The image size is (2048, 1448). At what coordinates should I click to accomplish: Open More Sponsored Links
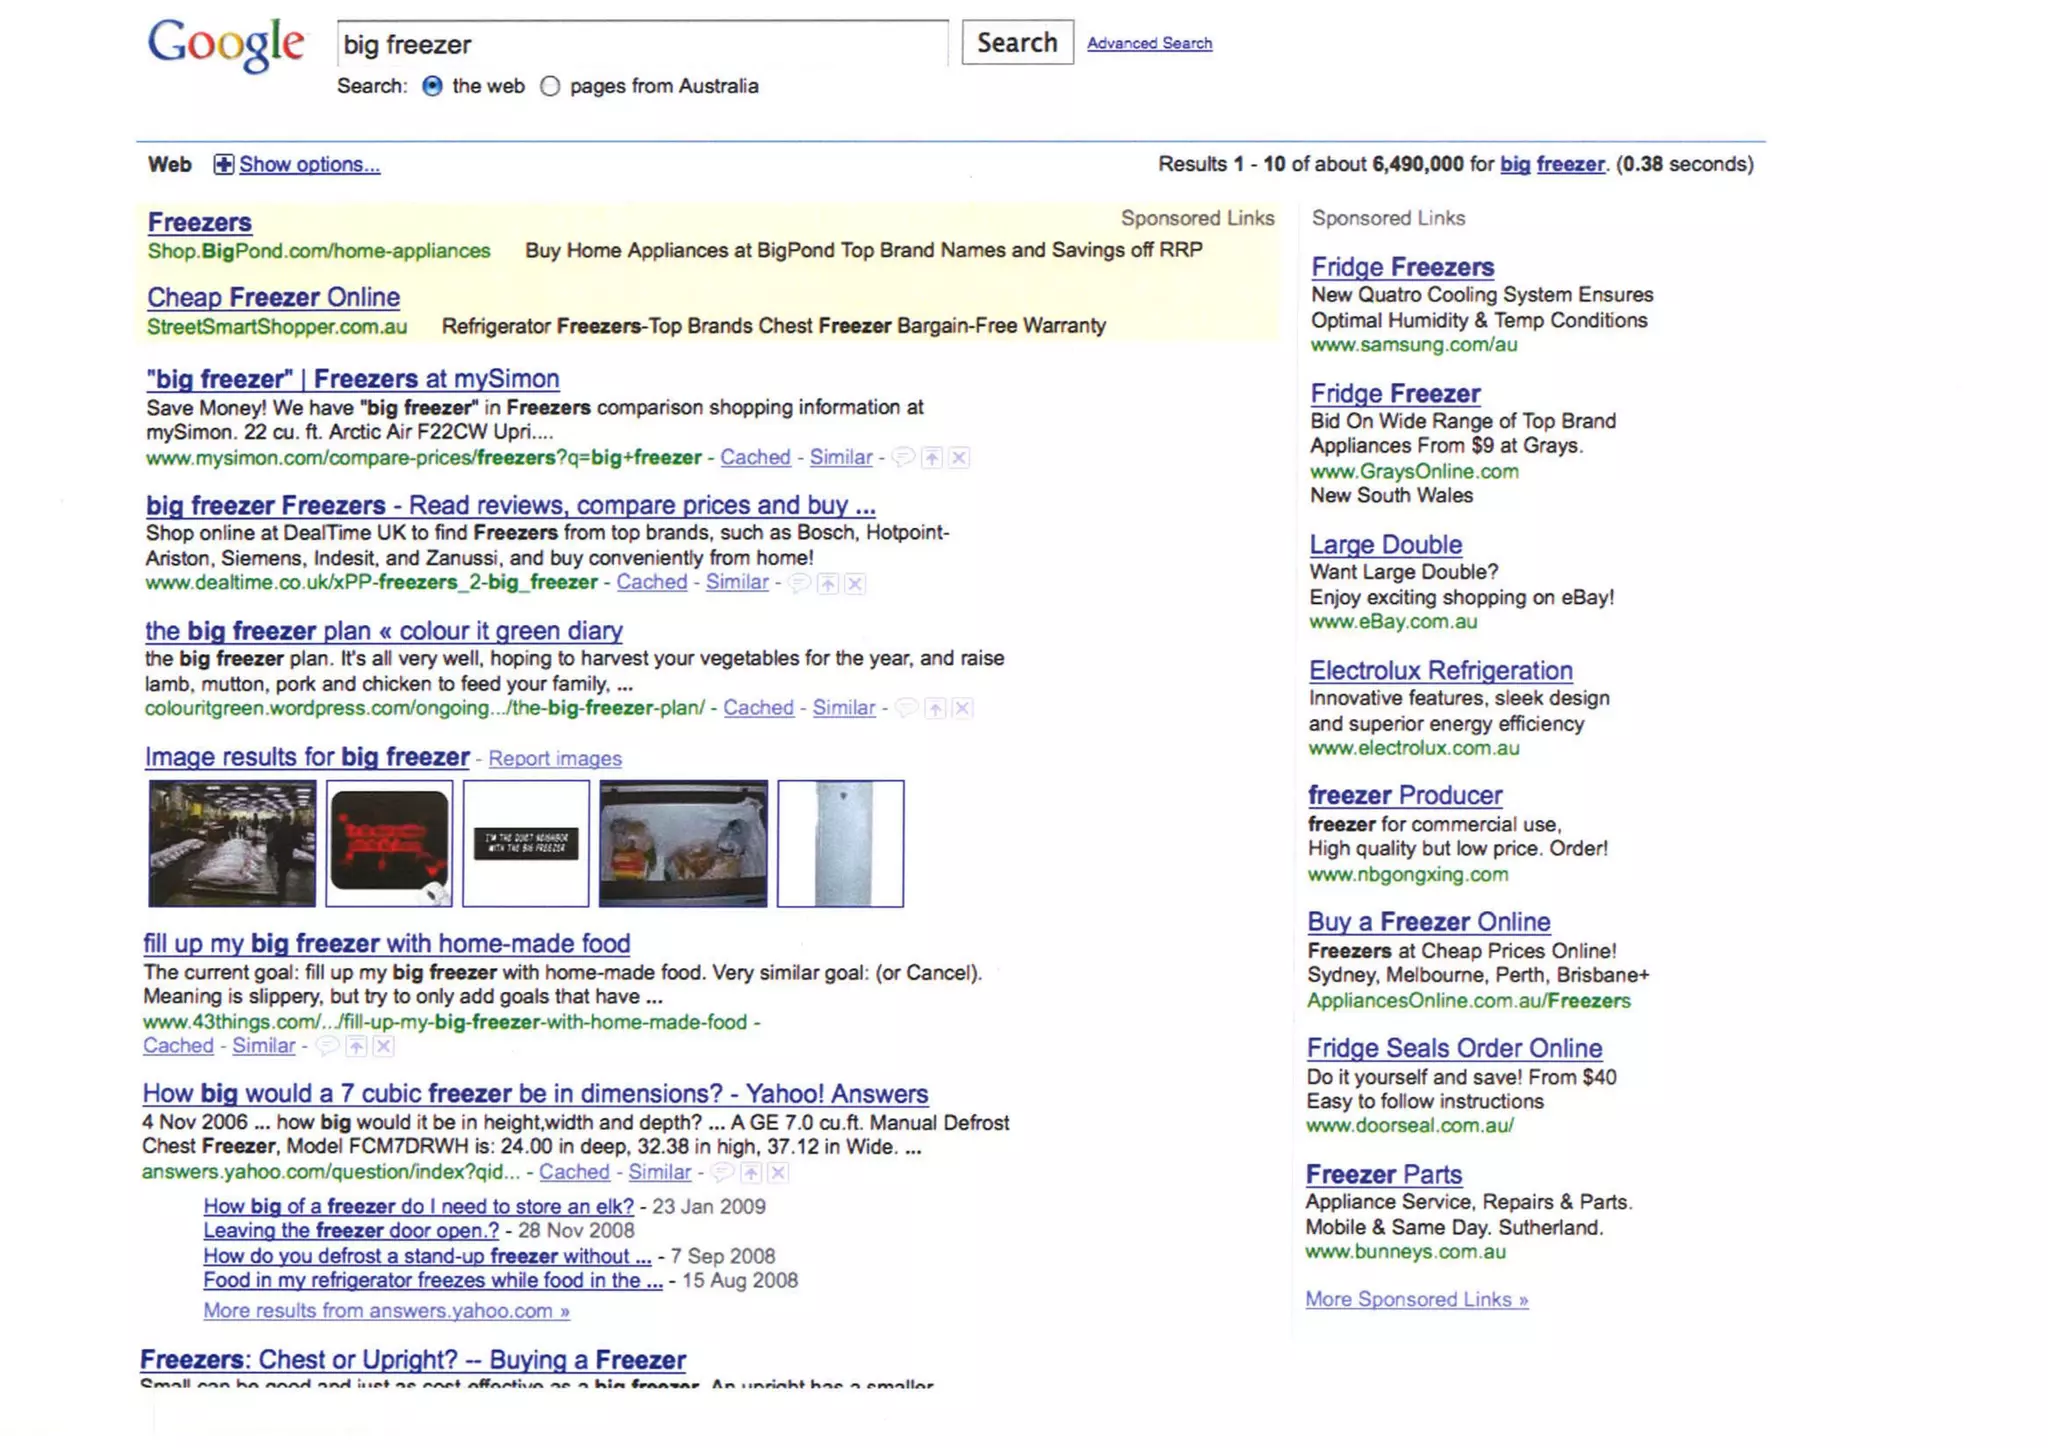click(x=1416, y=1299)
